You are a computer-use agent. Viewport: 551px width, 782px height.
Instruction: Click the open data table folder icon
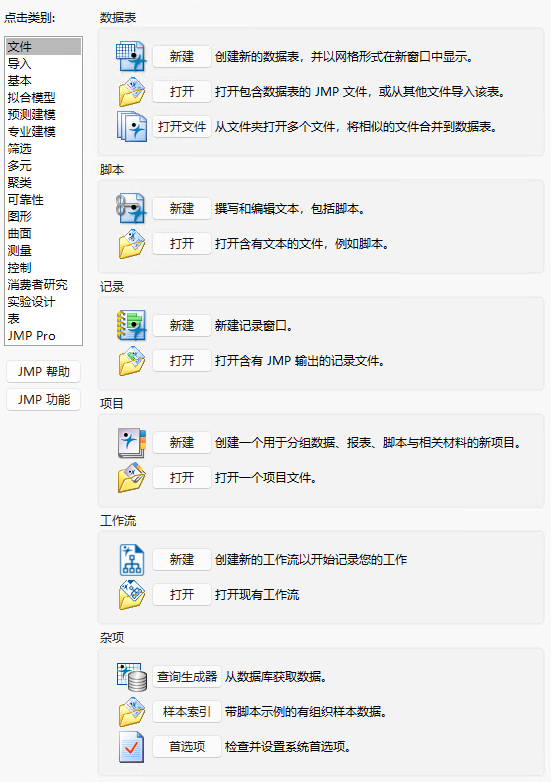tap(132, 92)
